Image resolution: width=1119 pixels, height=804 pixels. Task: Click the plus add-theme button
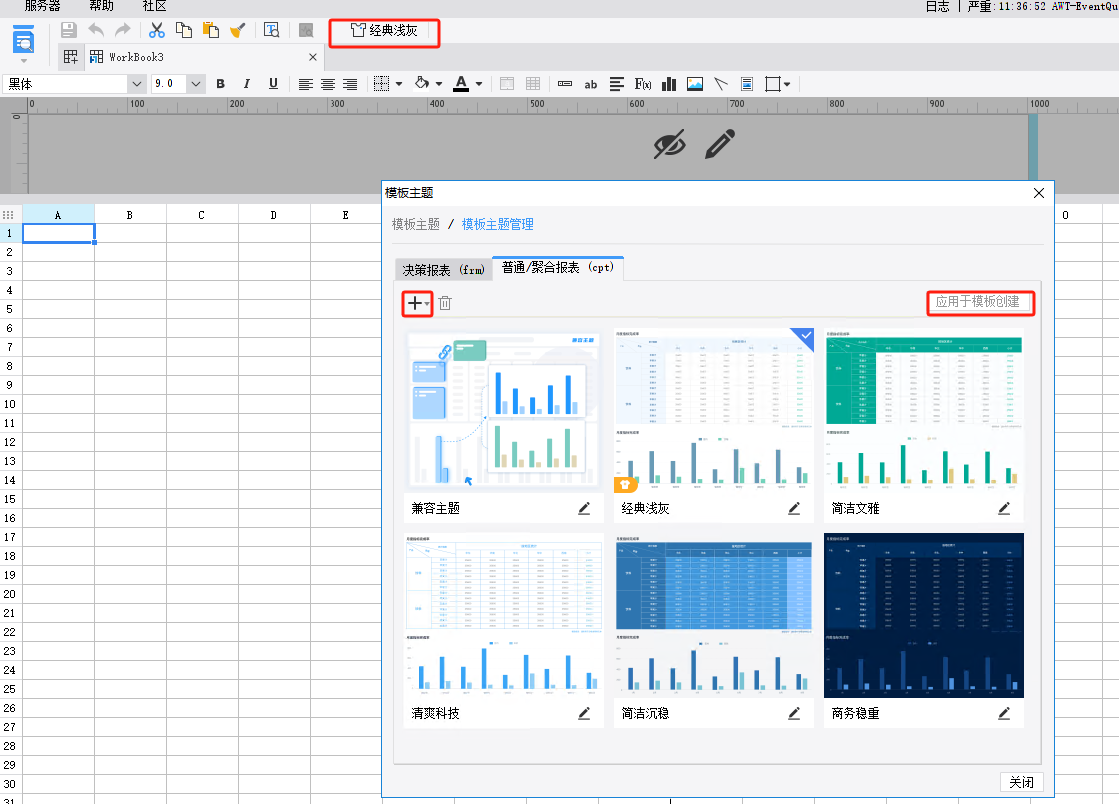click(x=417, y=303)
